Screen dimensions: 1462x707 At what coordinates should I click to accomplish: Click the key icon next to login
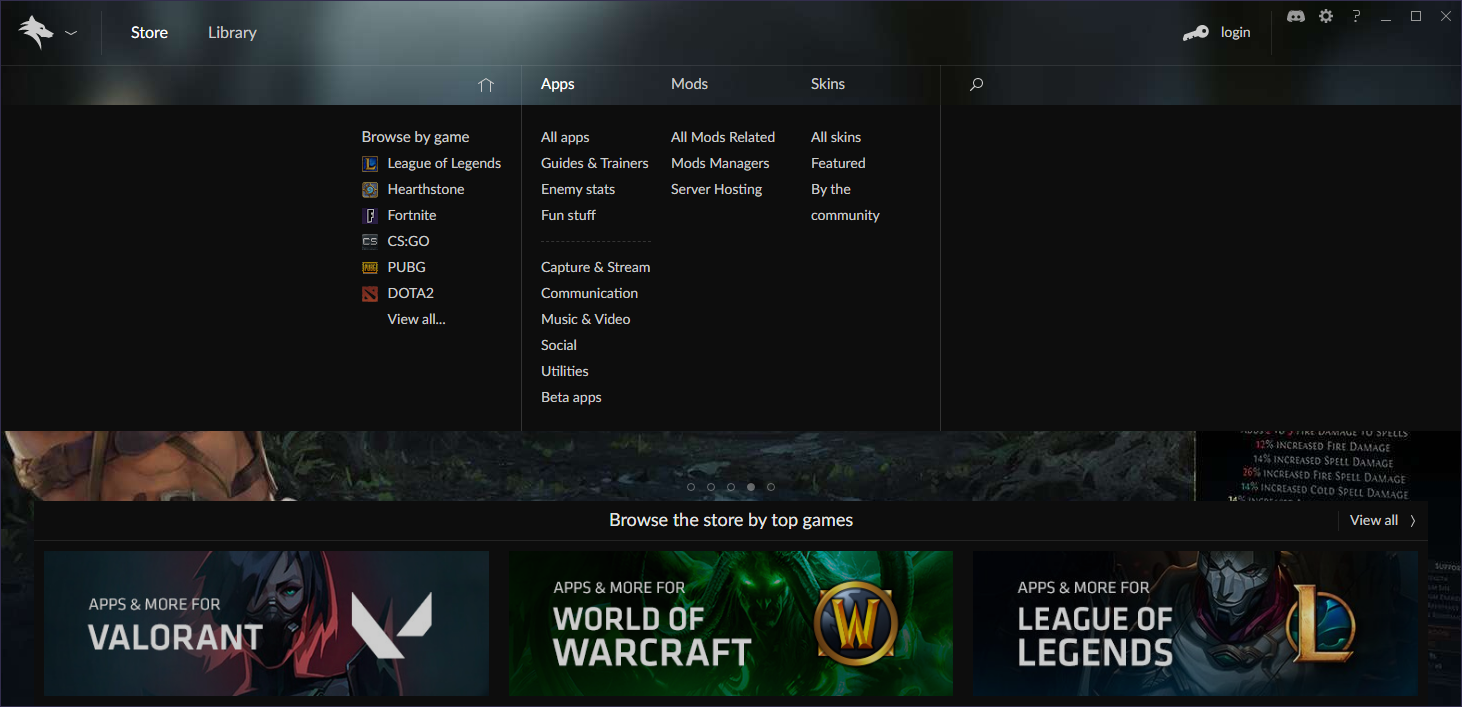pyautogui.click(x=1195, y=33)
